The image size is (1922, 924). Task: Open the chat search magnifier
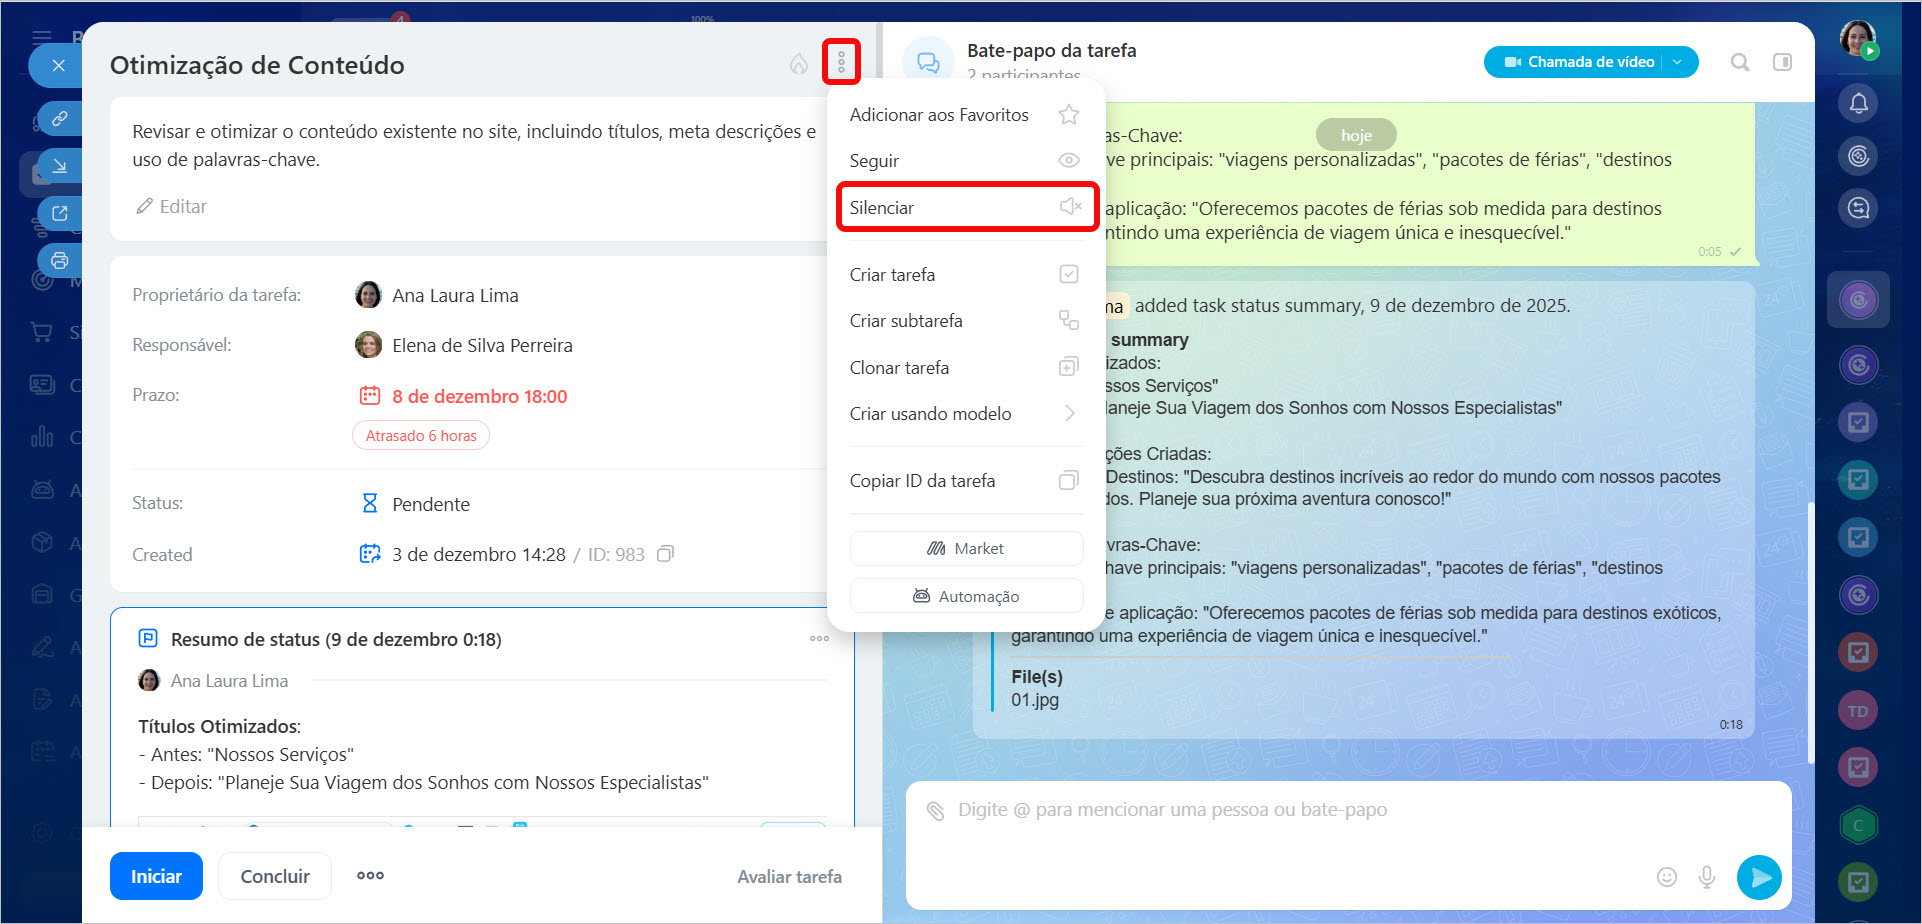(x=1740, y=62)
